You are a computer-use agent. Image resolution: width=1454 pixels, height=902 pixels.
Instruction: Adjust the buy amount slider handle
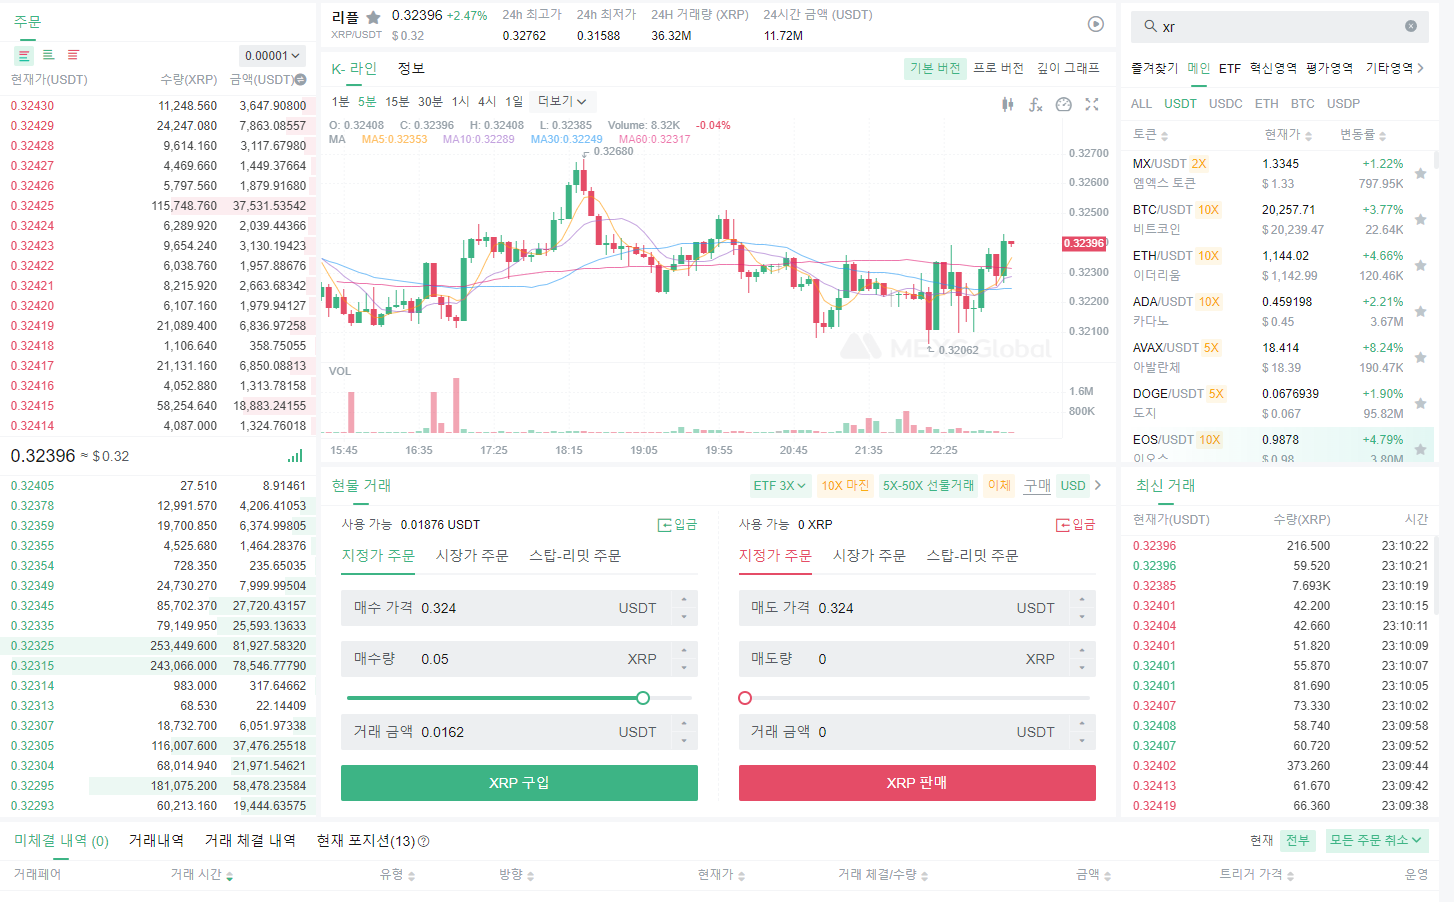point(643,698)
